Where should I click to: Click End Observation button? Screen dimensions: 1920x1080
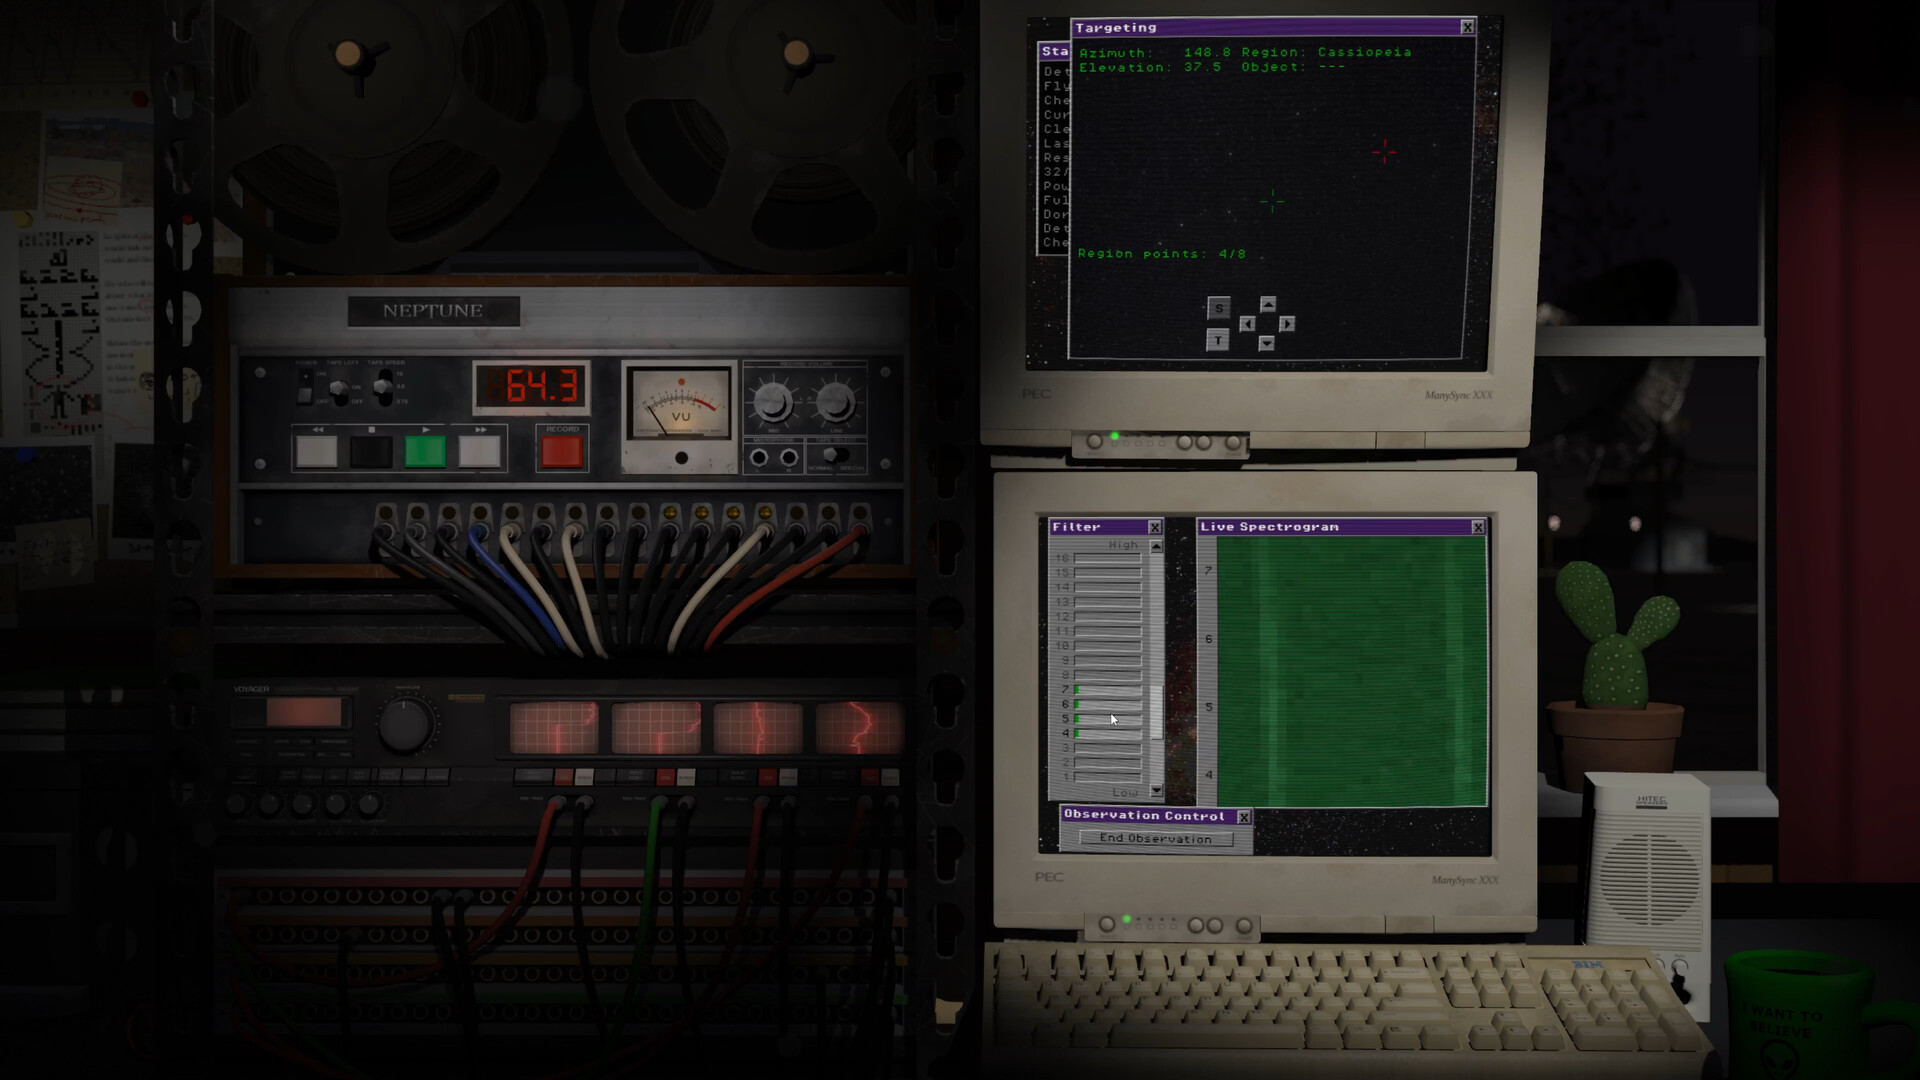click(1156, 839)
